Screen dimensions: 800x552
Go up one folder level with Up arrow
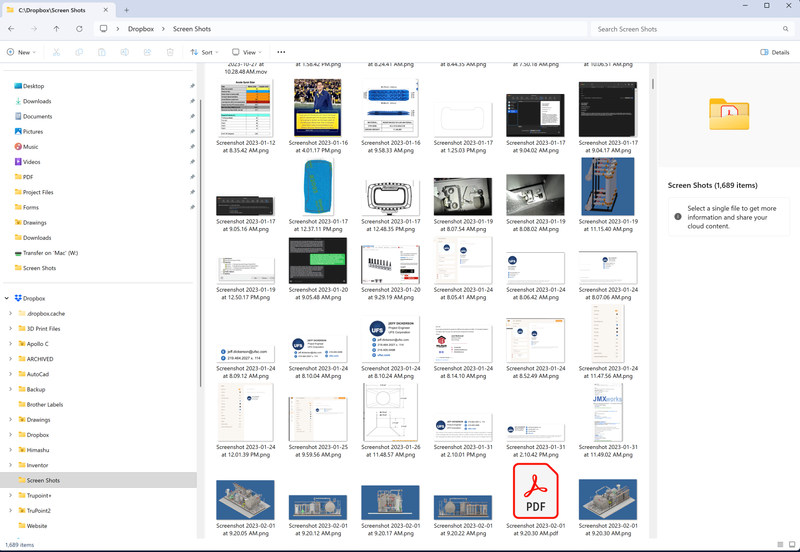[x=56, y=29]
